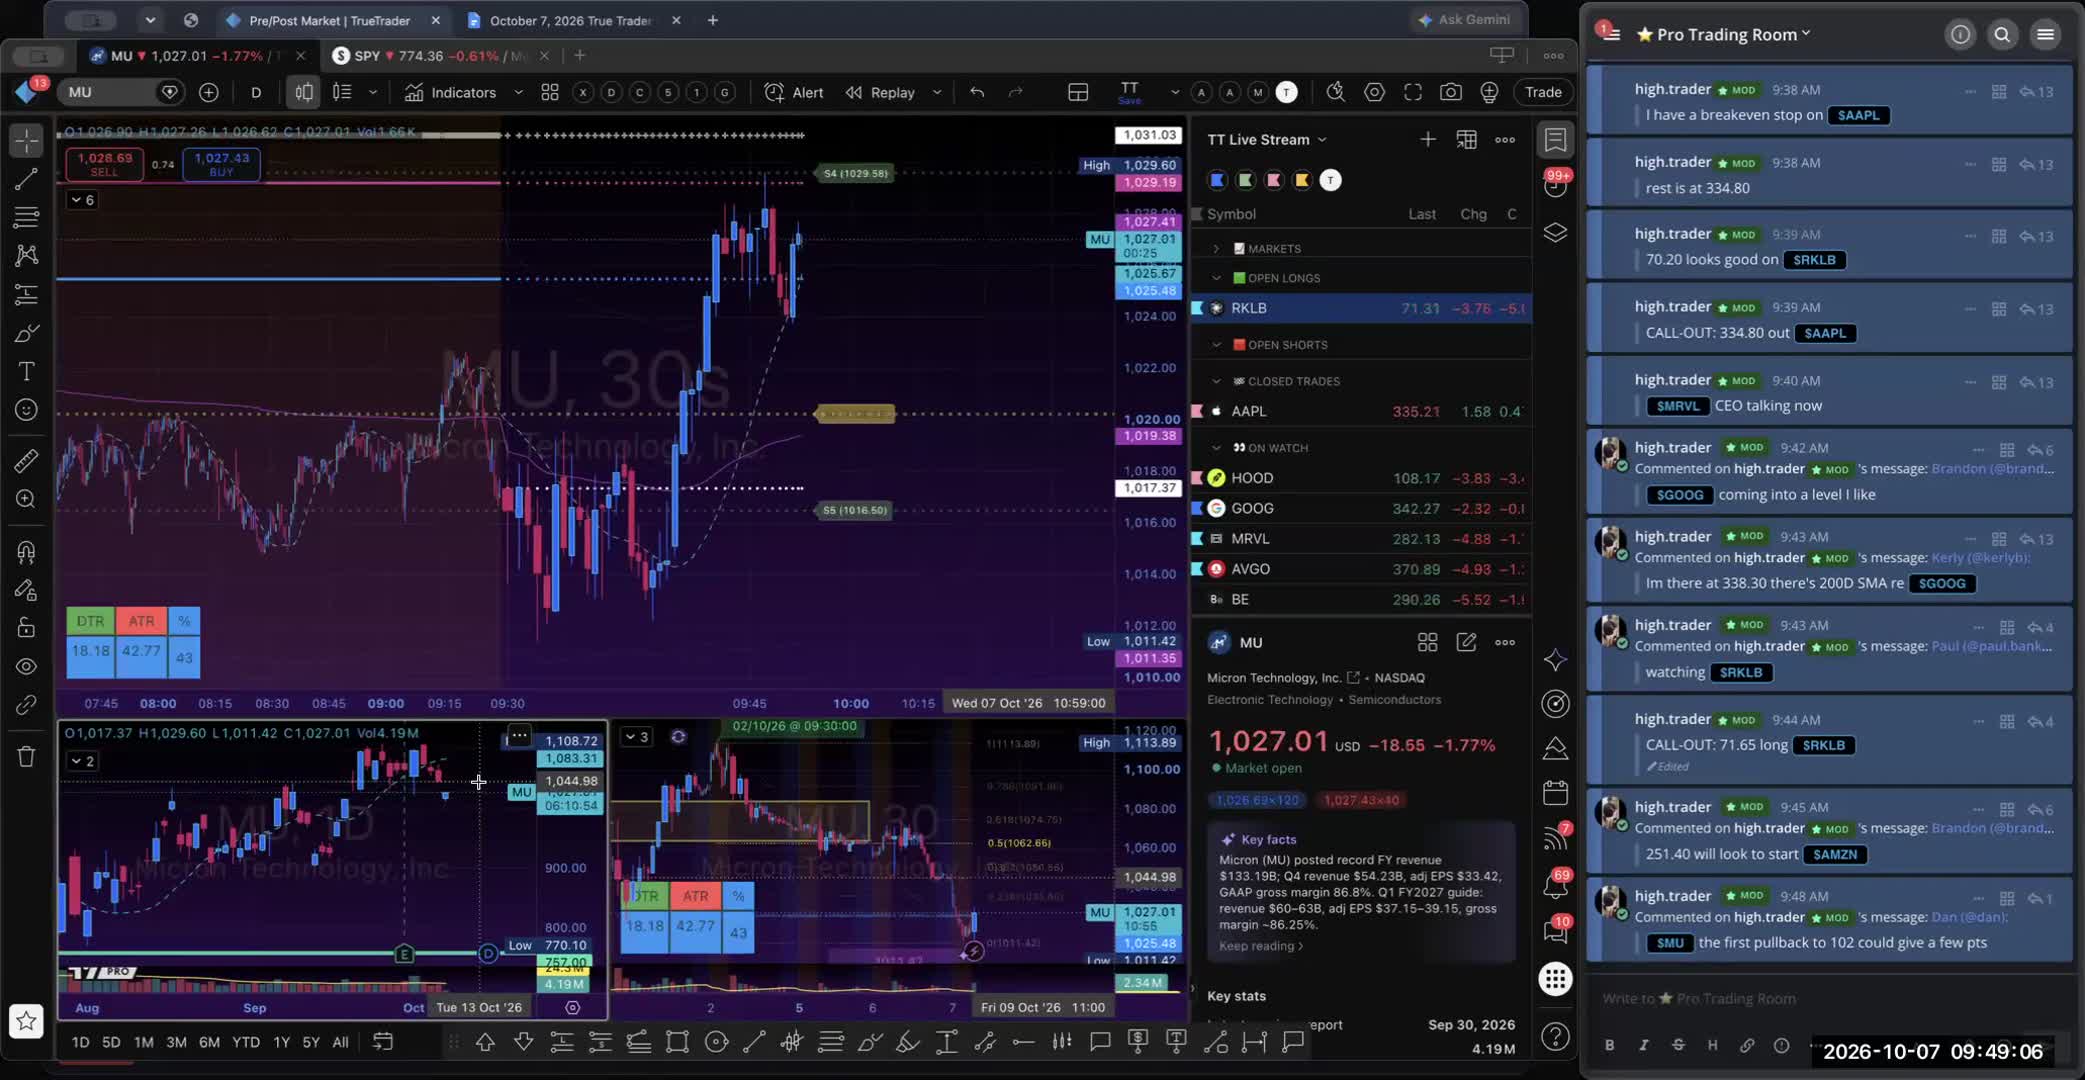Viewport: 2085px width, 1080px height.
Task: Select the 1M time range
Action: coord(144,1042)
